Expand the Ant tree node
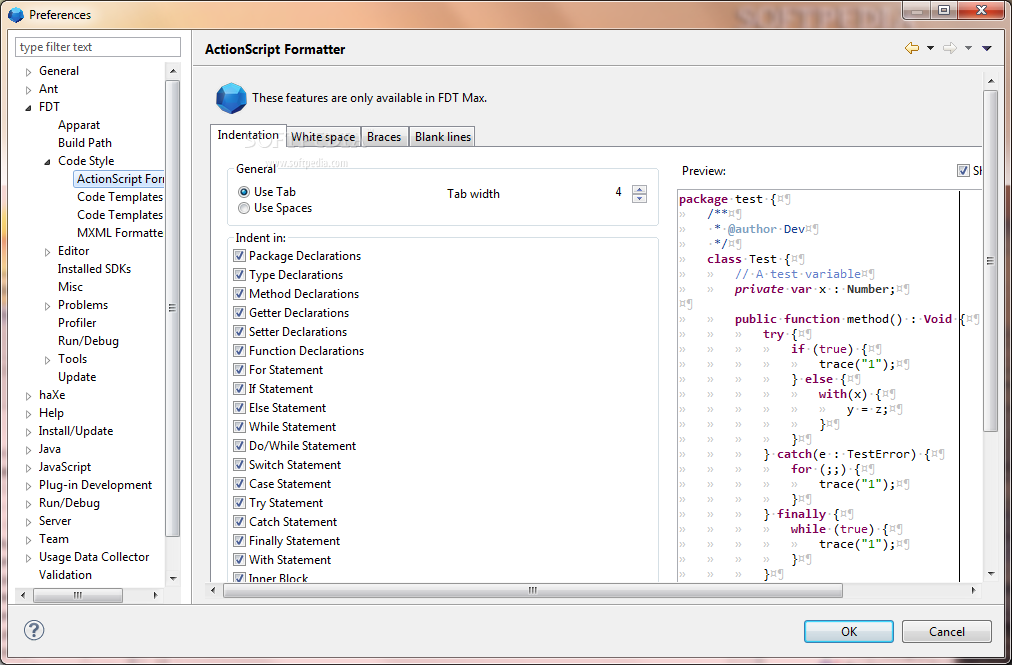1012x665 pixels. coord(28,90)
